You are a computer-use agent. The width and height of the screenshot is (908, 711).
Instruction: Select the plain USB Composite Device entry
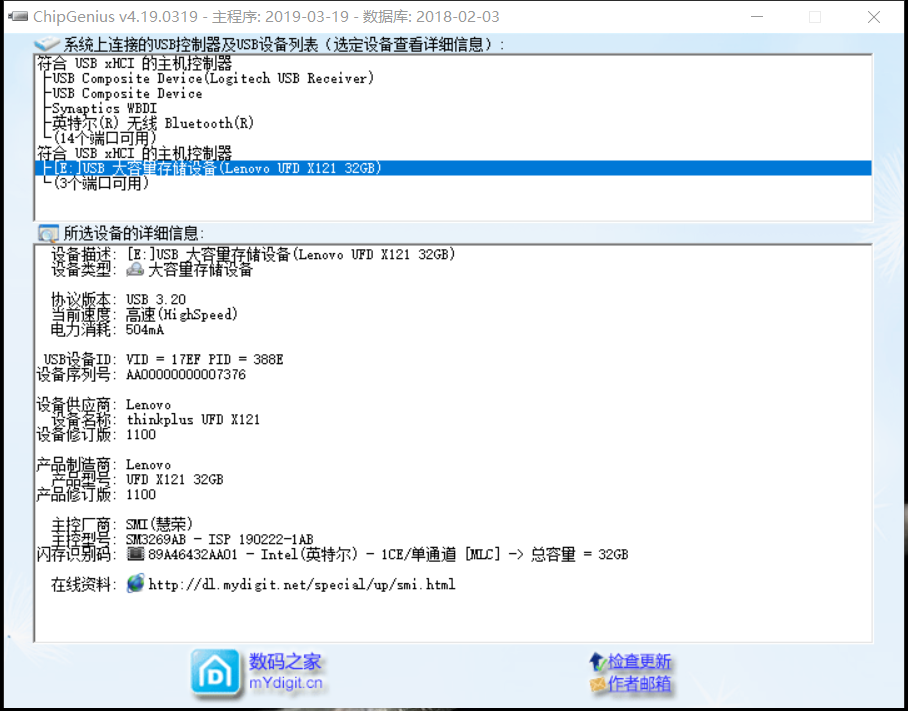click(x=127, y=93)
